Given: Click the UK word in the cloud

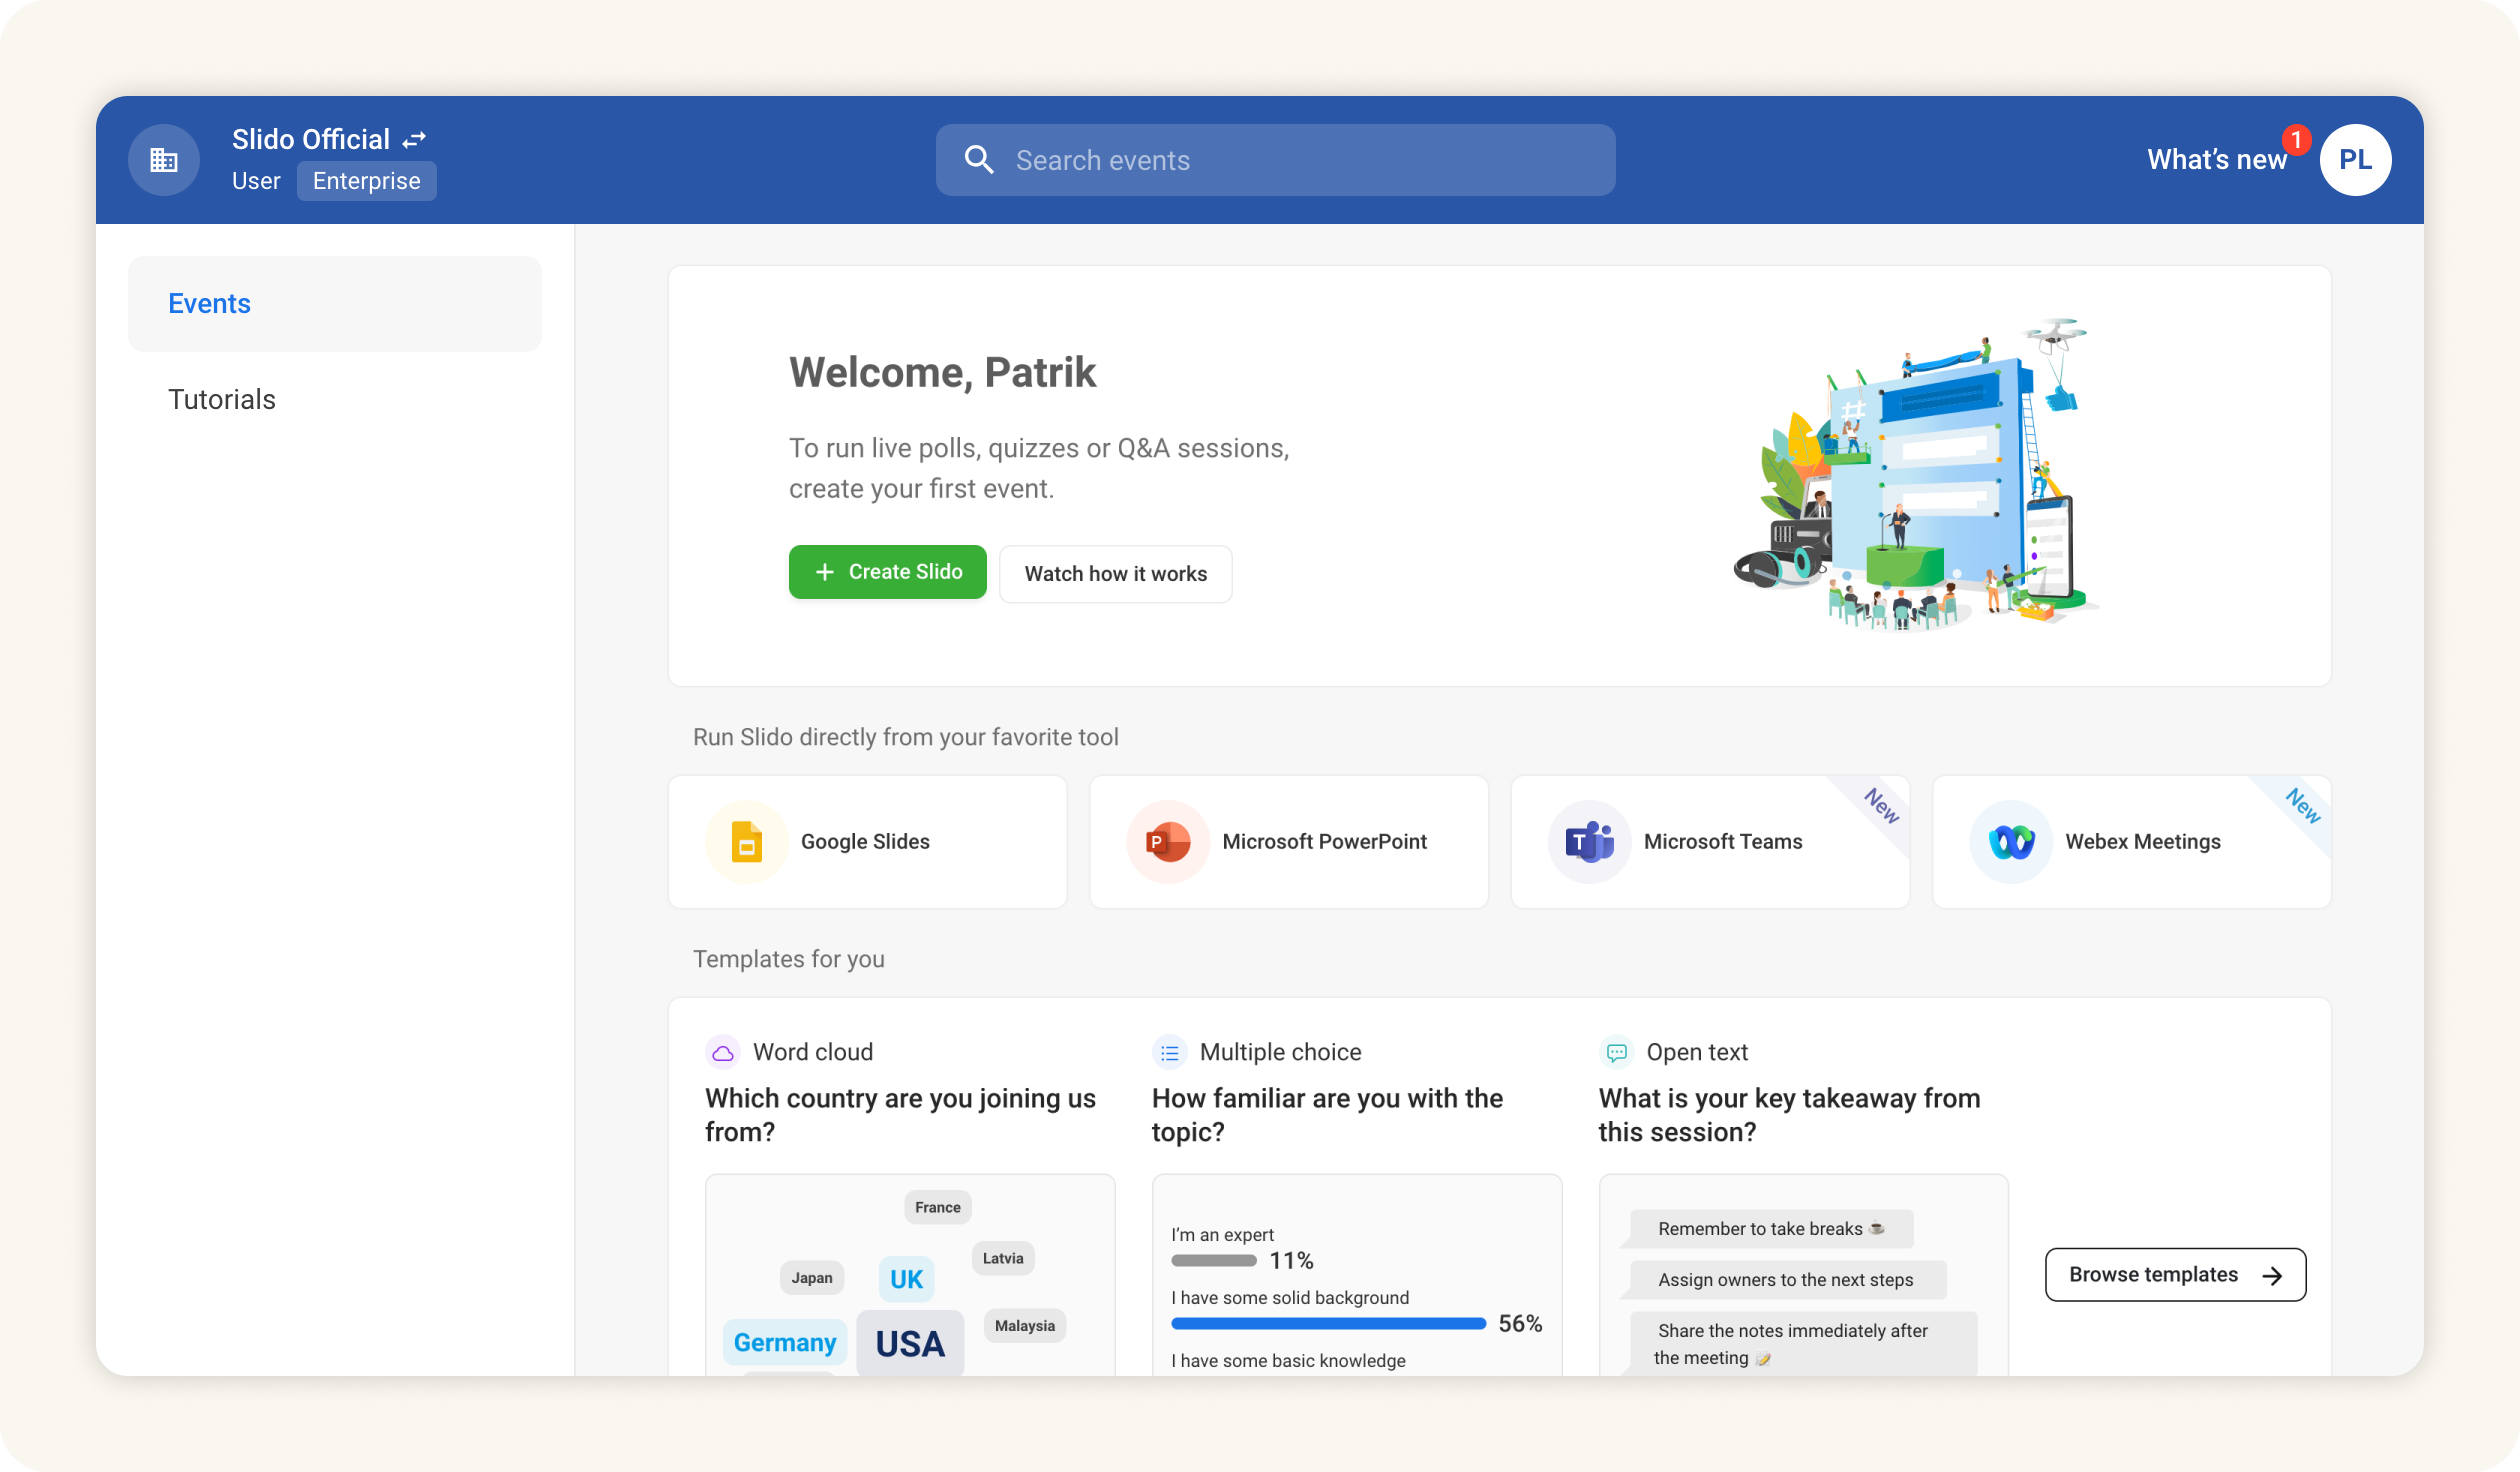Looking at the screenshot, I should pos(906,1280).
